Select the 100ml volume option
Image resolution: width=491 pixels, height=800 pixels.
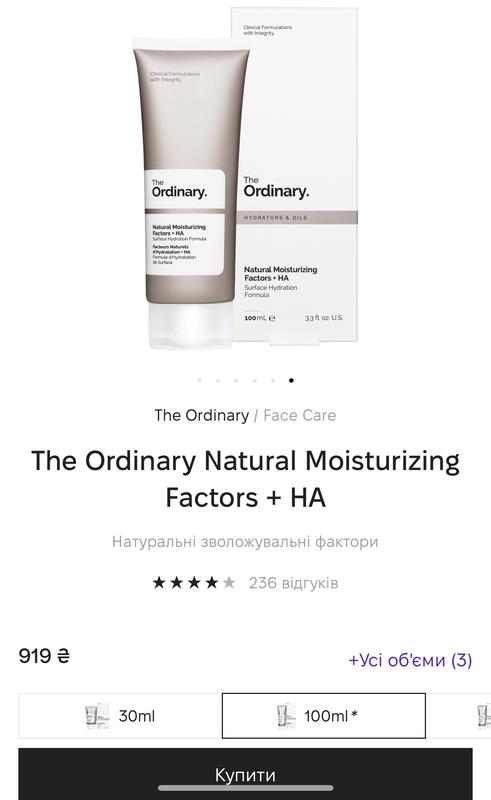tap(324, 716)
